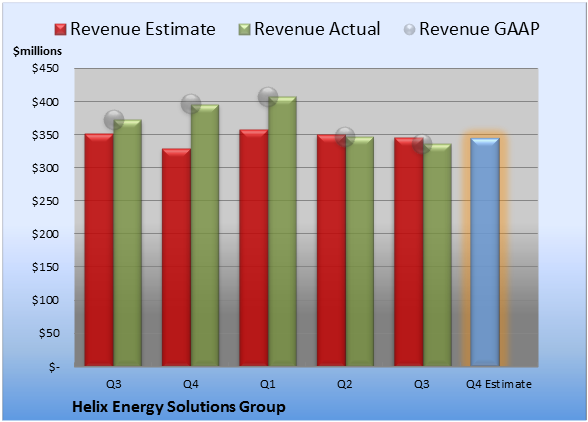Screen dimensions: 588x422
Task: Click the '$150' y-axis value
Action: click(x=45, y=267)
